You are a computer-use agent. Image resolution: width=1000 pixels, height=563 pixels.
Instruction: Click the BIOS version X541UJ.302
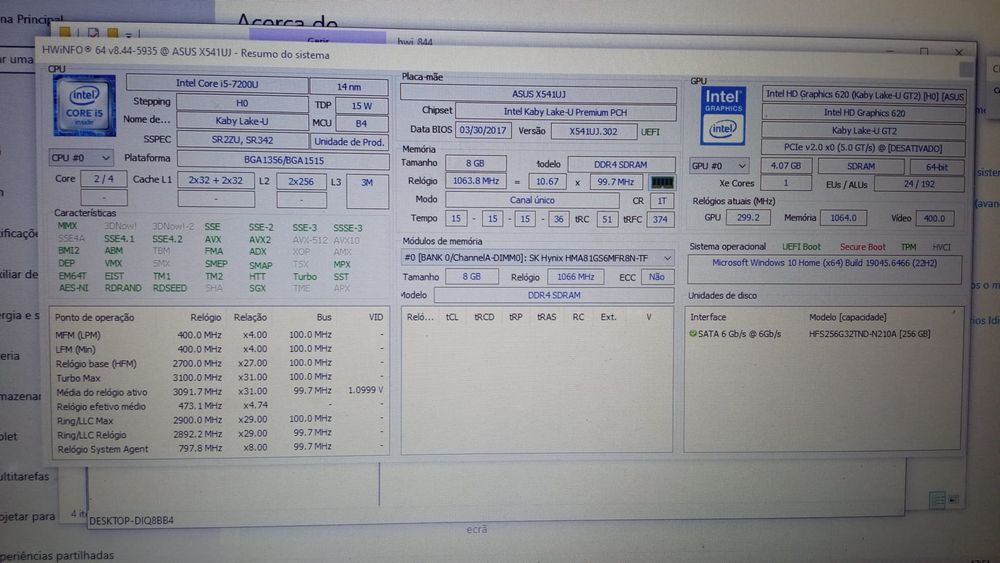click(593, 131)
